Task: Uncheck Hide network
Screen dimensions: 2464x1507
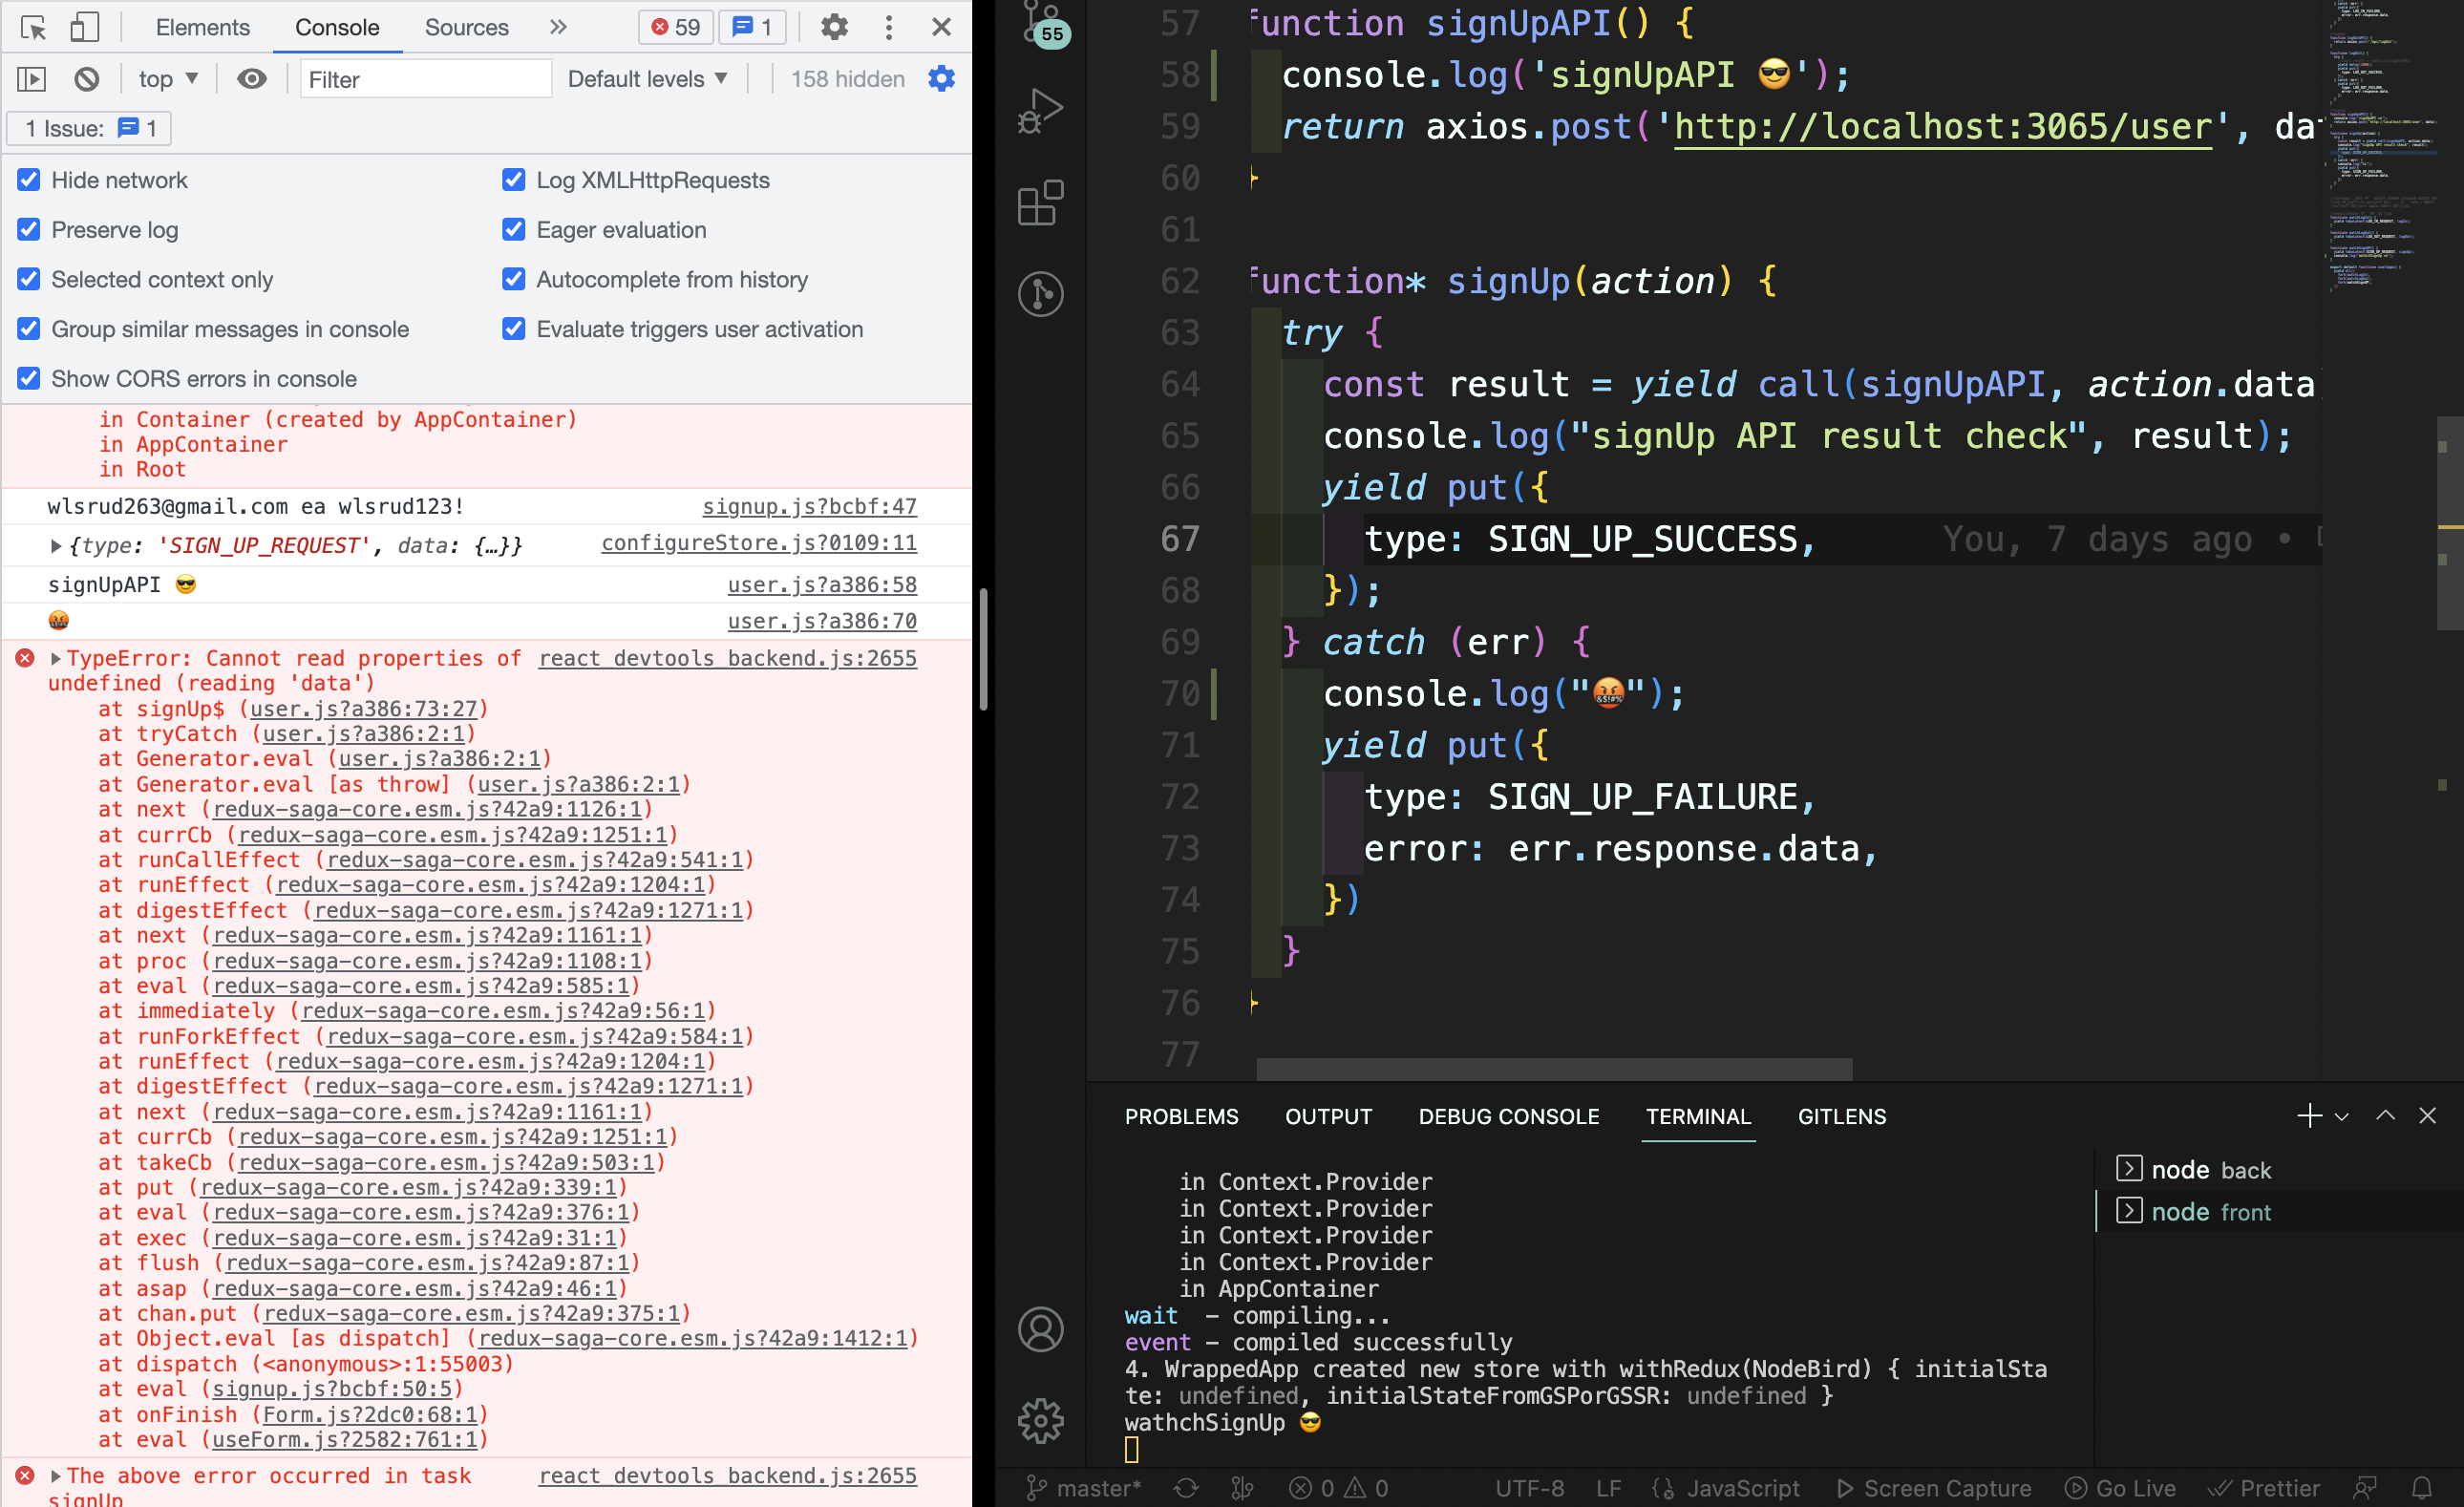Action: coord(29,180)
